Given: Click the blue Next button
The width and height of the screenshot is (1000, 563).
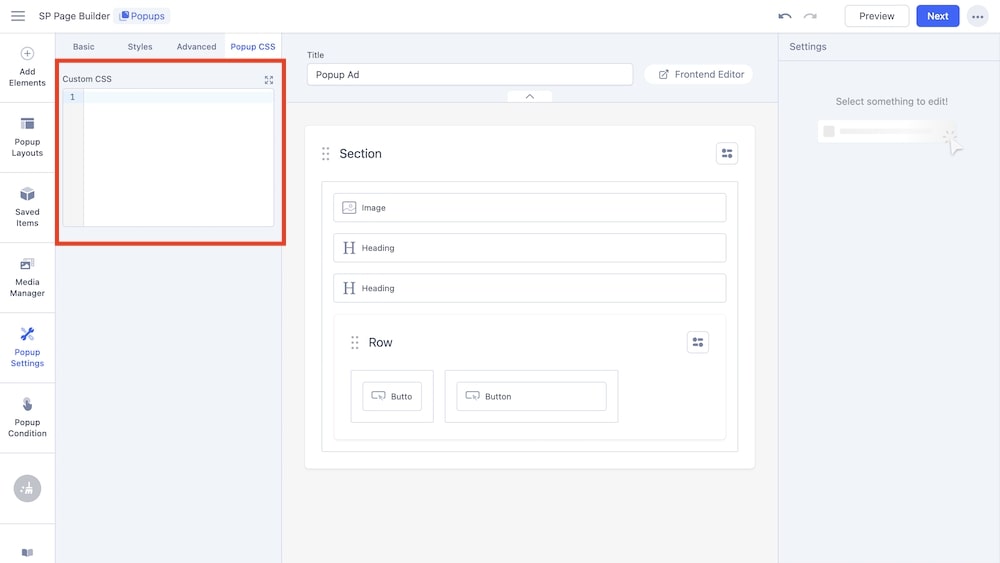Looking at the screenshot, I should click(937, 16).
